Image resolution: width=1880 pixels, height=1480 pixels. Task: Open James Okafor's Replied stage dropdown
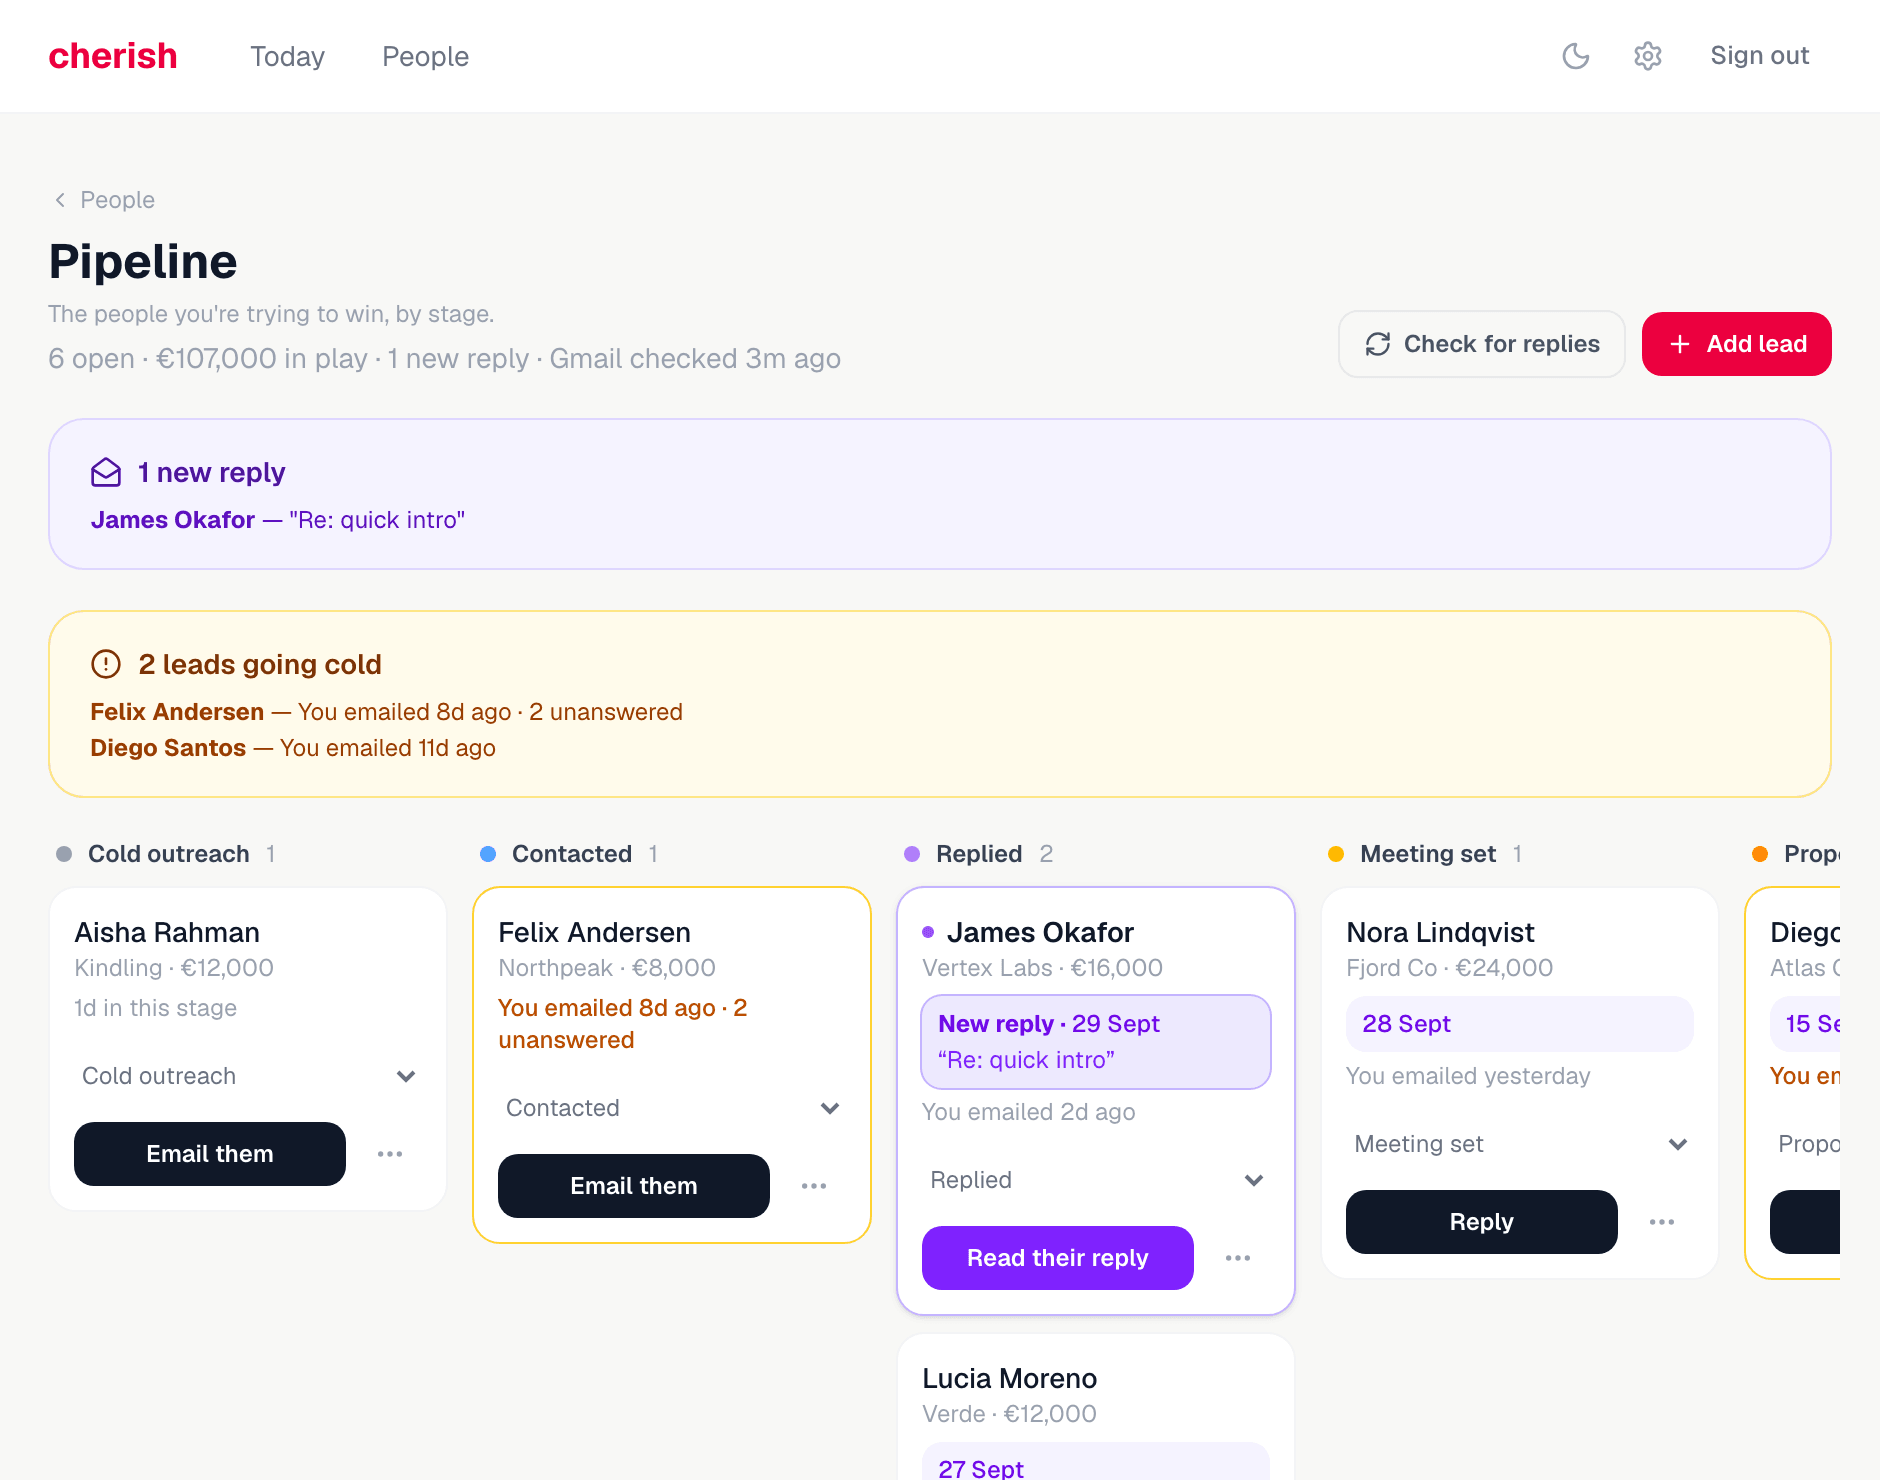[x=1096, y=1180]
